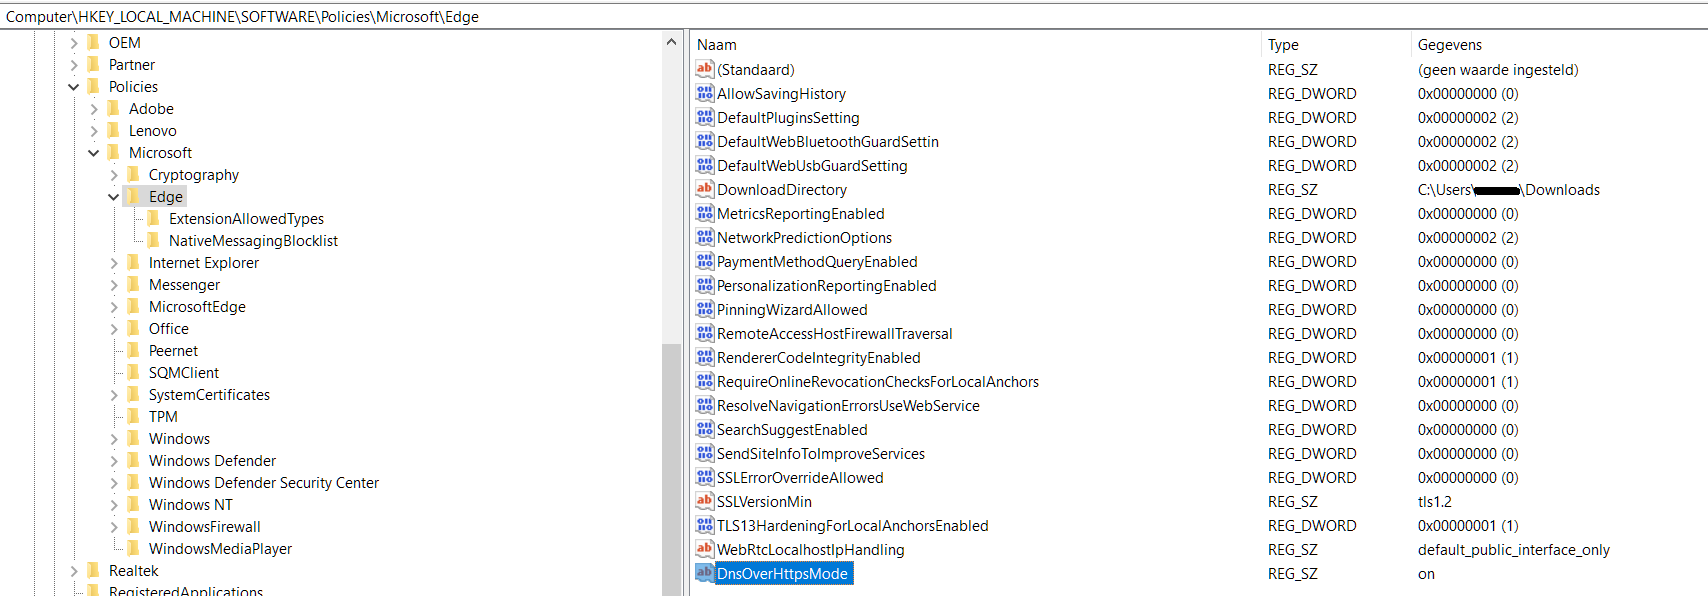This screenshot has width=1708, height=596.
Task: Select the SystemCertificates key
Action: tap(209, 394)
